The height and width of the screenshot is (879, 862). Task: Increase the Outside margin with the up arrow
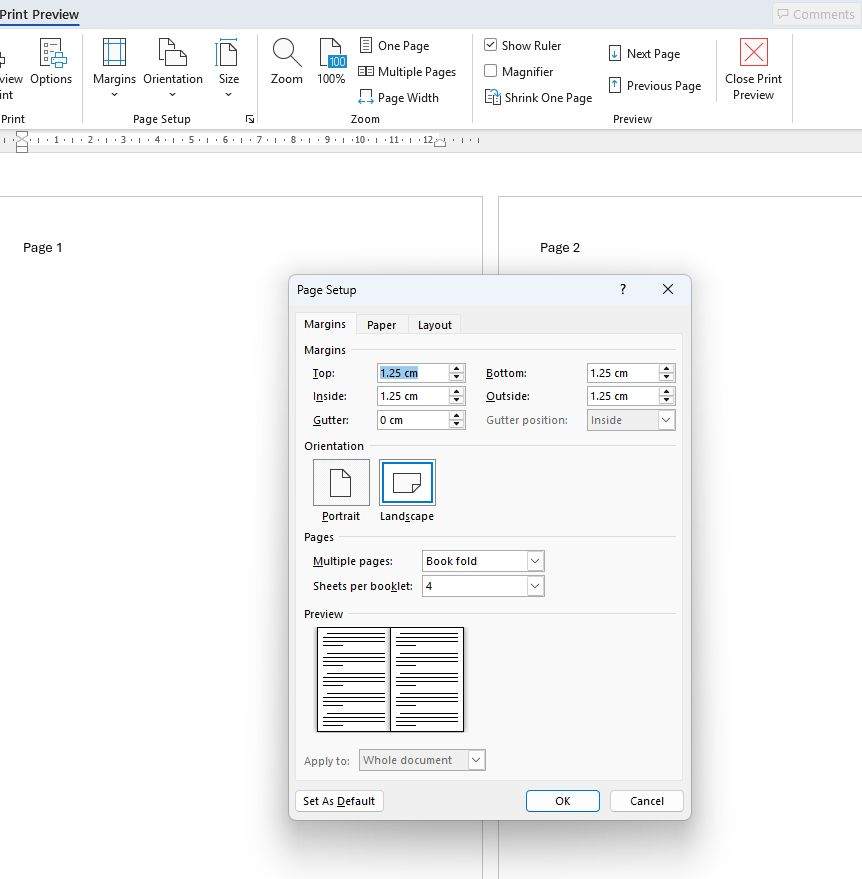coord(666,392)
